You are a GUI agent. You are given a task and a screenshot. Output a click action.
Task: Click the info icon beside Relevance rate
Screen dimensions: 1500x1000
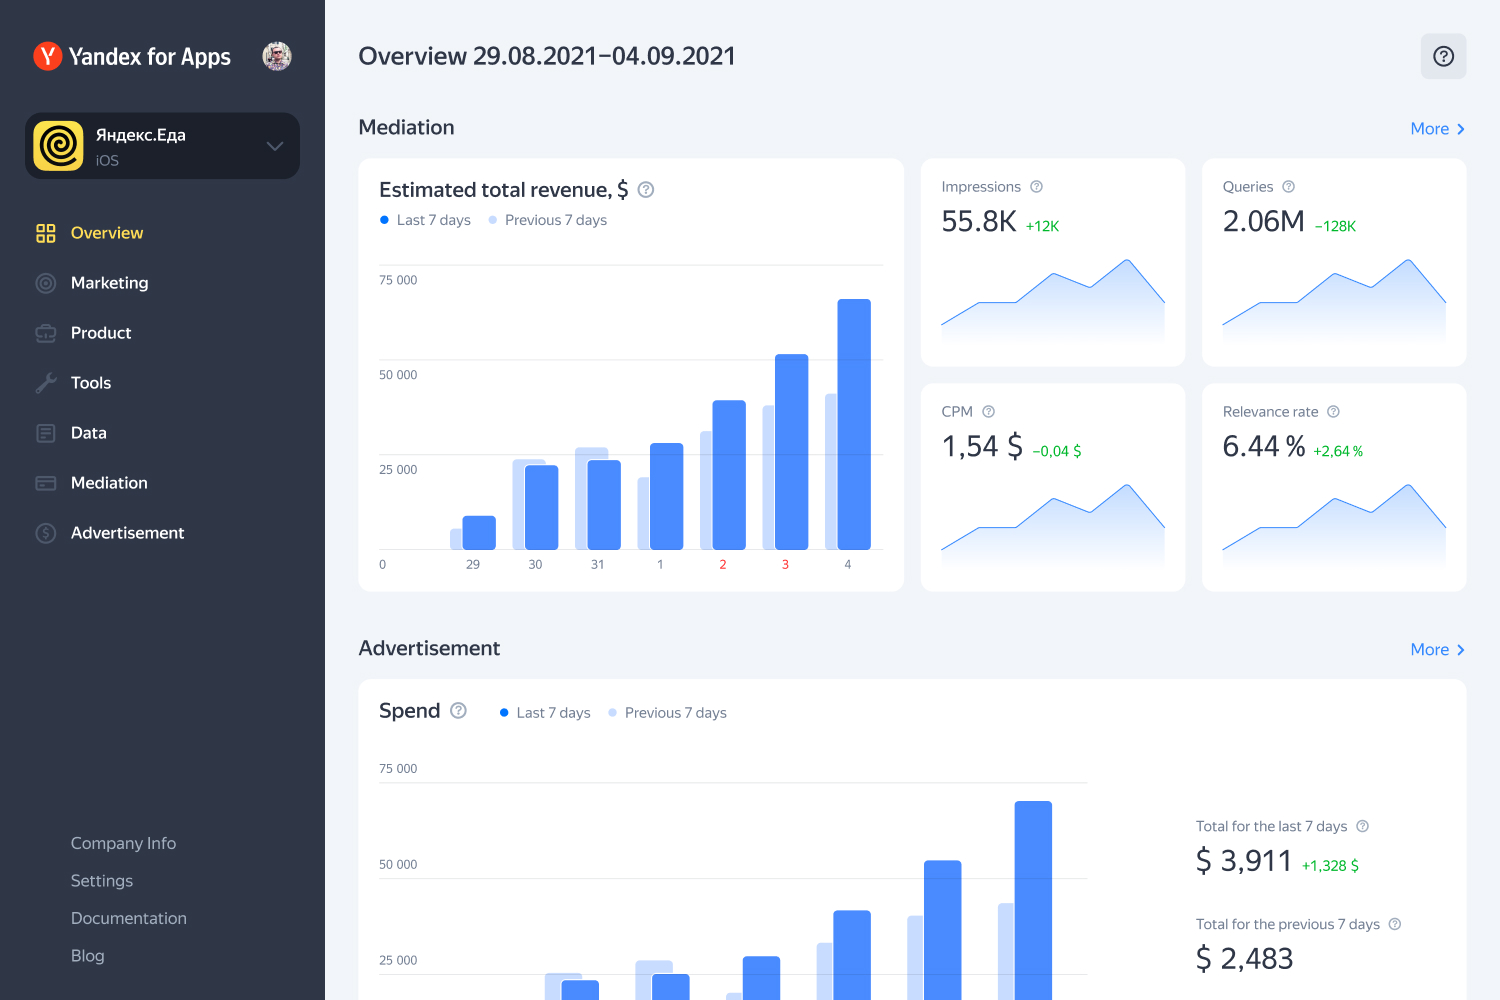[1333, 412]
